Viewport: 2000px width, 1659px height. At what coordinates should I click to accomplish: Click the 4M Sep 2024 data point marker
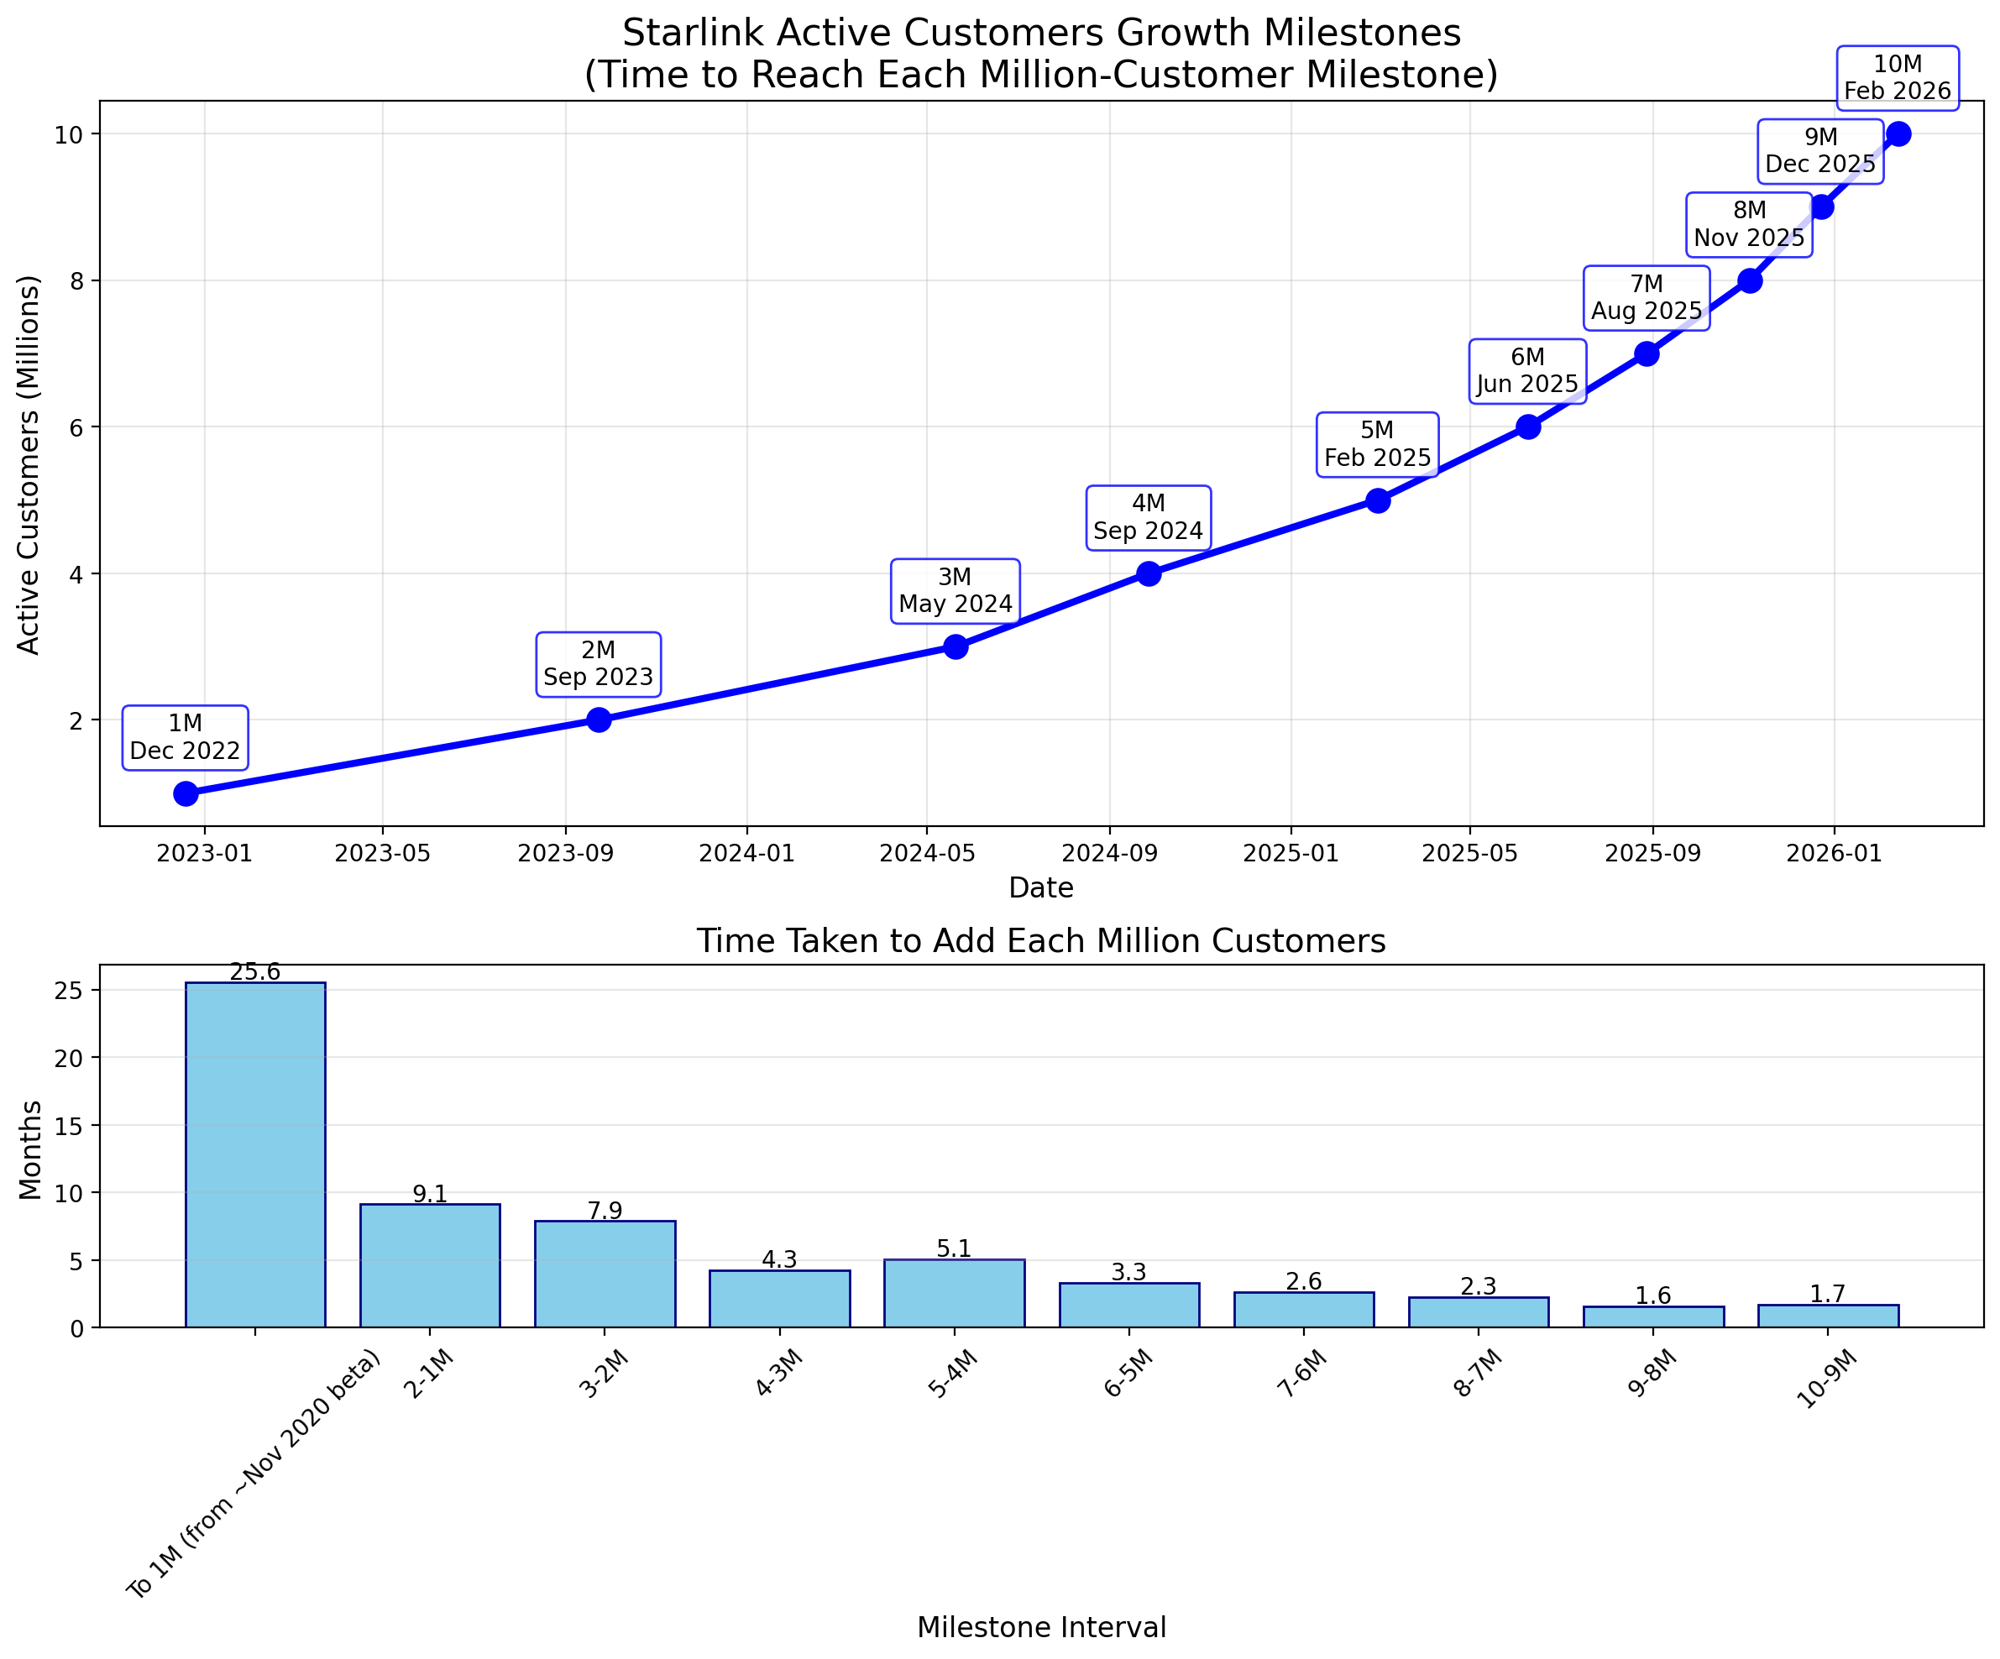tap(1149, 574)
